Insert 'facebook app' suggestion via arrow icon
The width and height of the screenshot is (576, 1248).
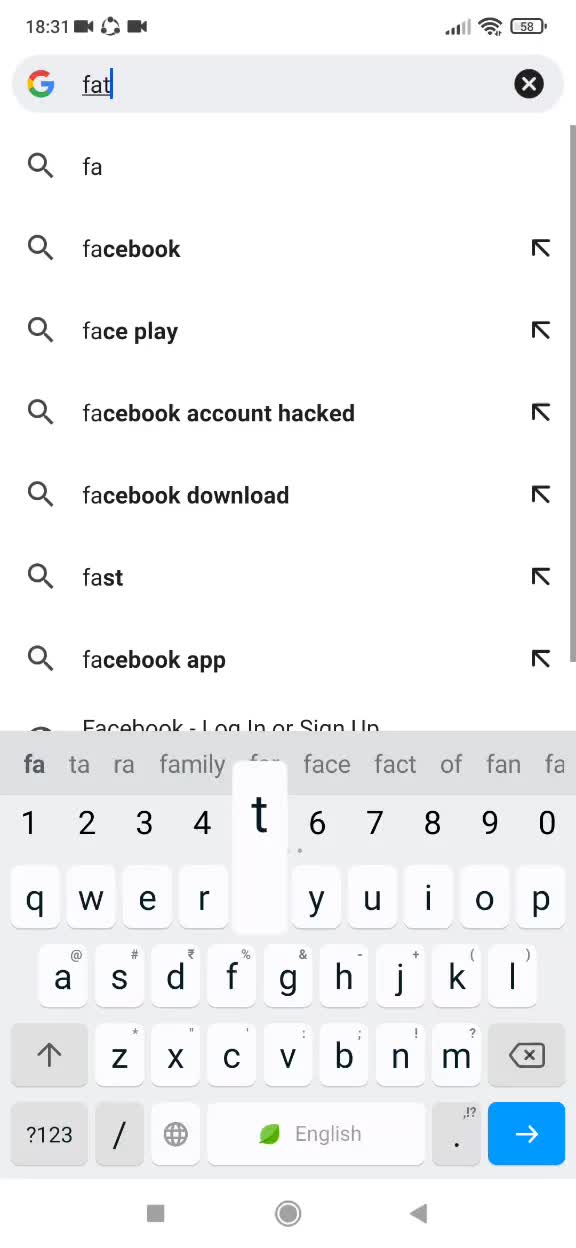click(541, 658)
